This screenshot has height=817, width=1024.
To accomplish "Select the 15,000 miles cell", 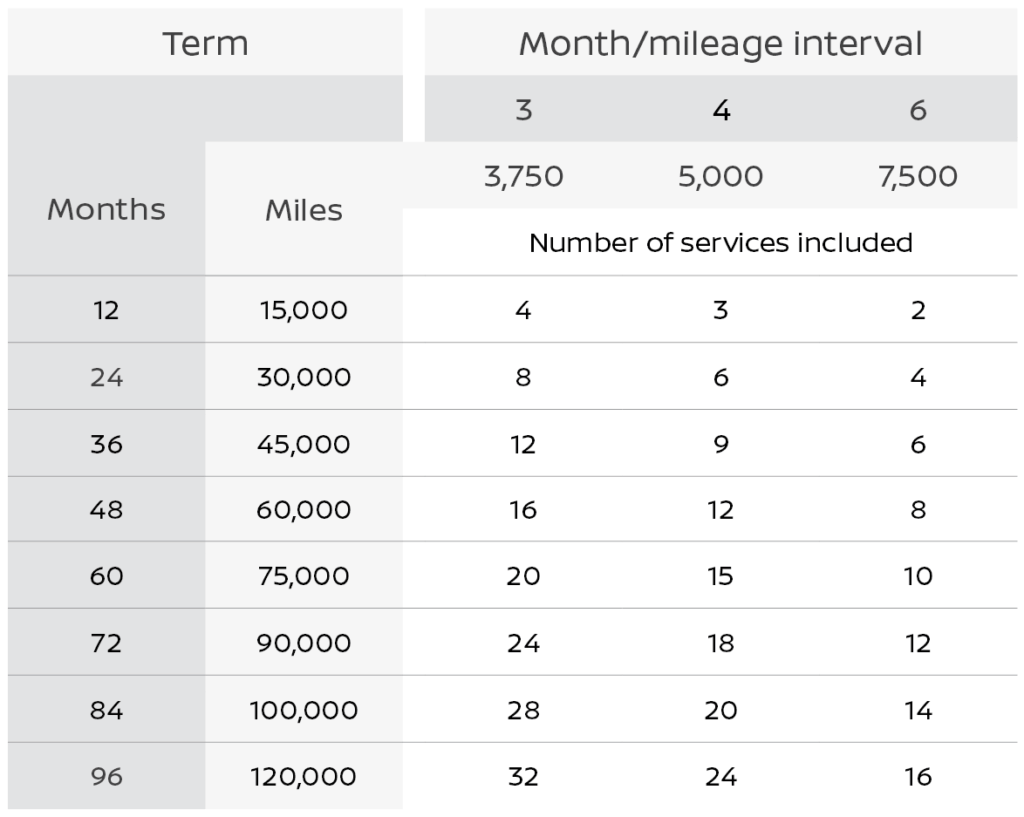I will pos(304,310).
